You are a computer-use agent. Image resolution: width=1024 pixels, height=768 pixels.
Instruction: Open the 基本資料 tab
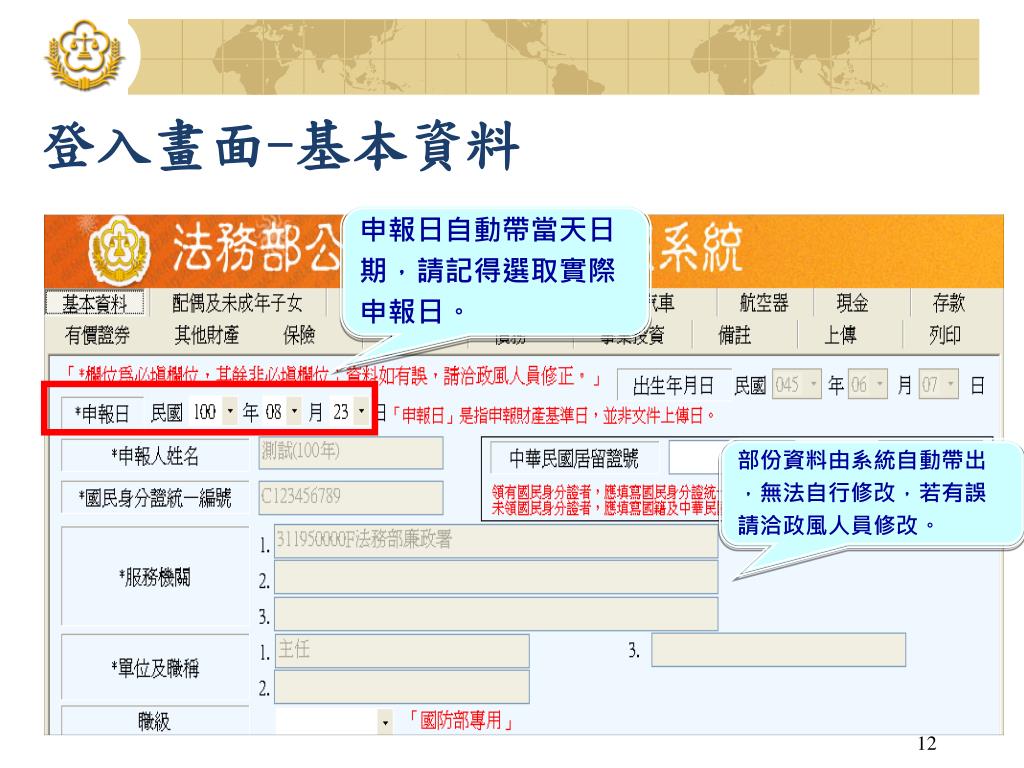(x=95, y=303)
